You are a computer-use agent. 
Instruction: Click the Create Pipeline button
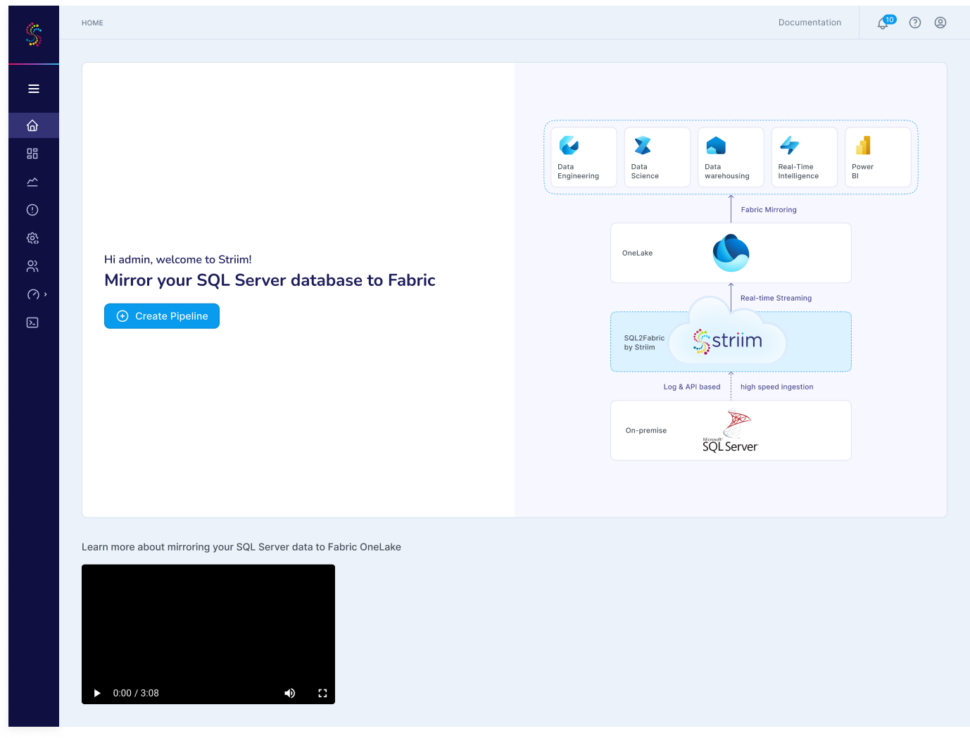161,315
